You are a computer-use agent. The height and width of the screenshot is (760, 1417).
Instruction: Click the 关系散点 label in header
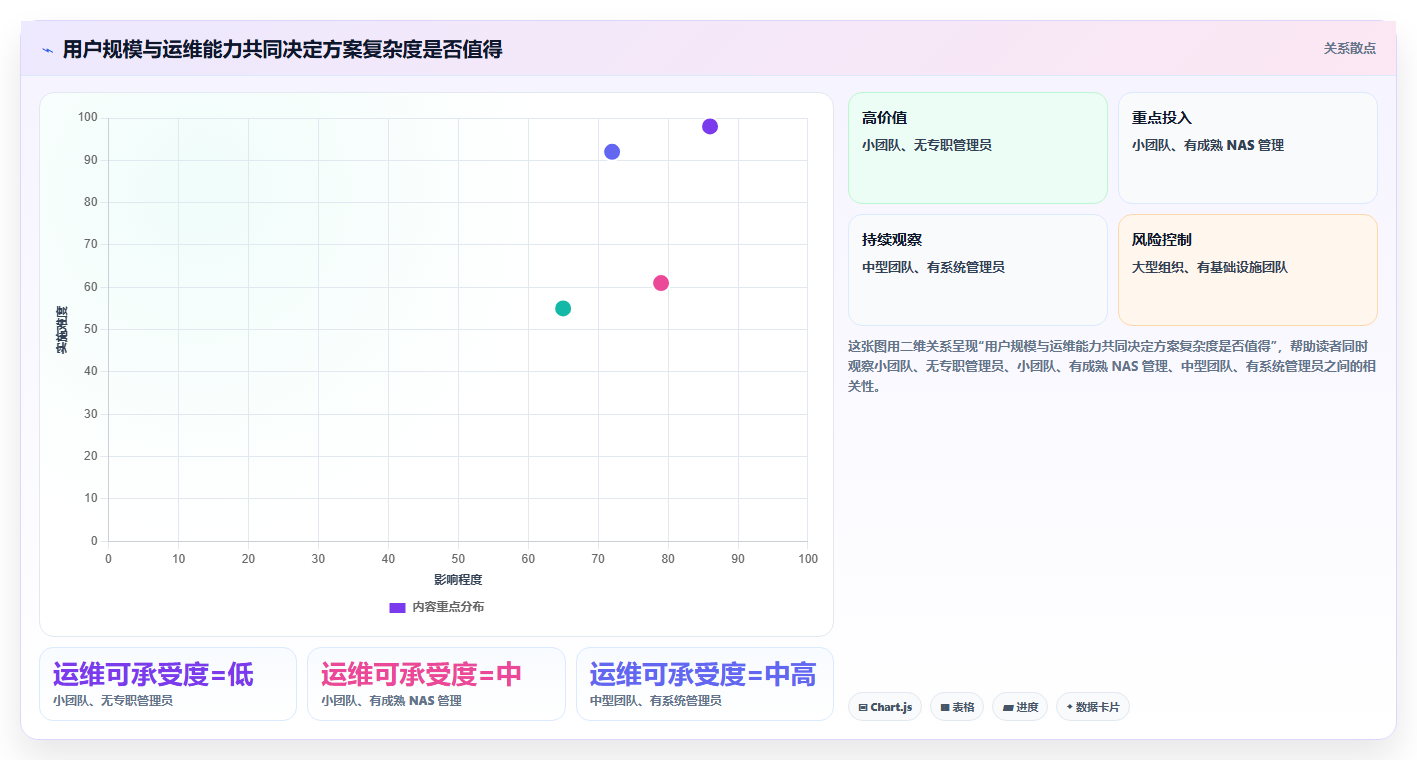click(1350, 48)
